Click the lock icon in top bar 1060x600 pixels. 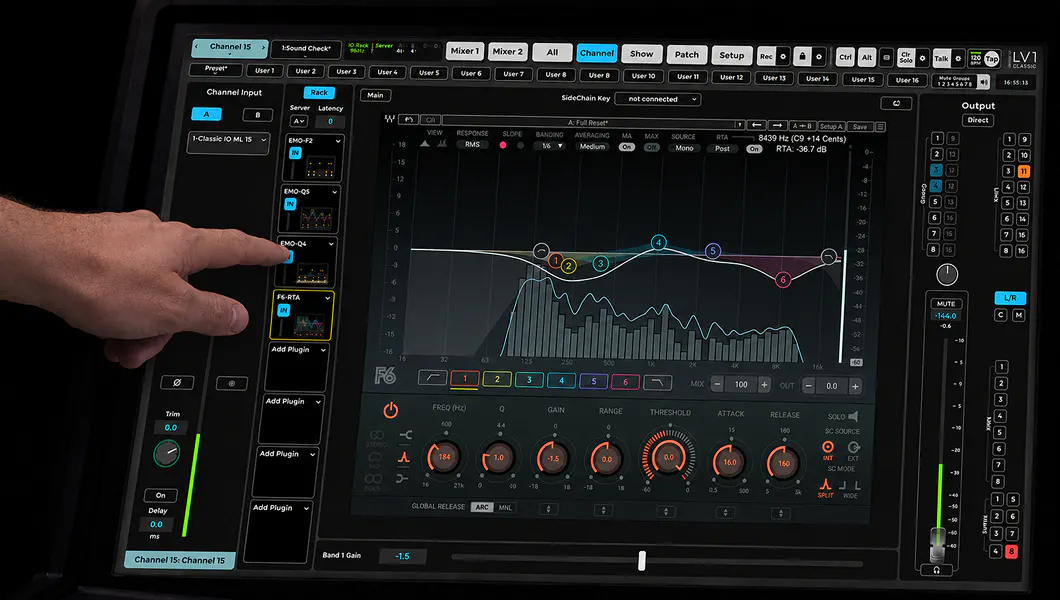click(802, 57)
